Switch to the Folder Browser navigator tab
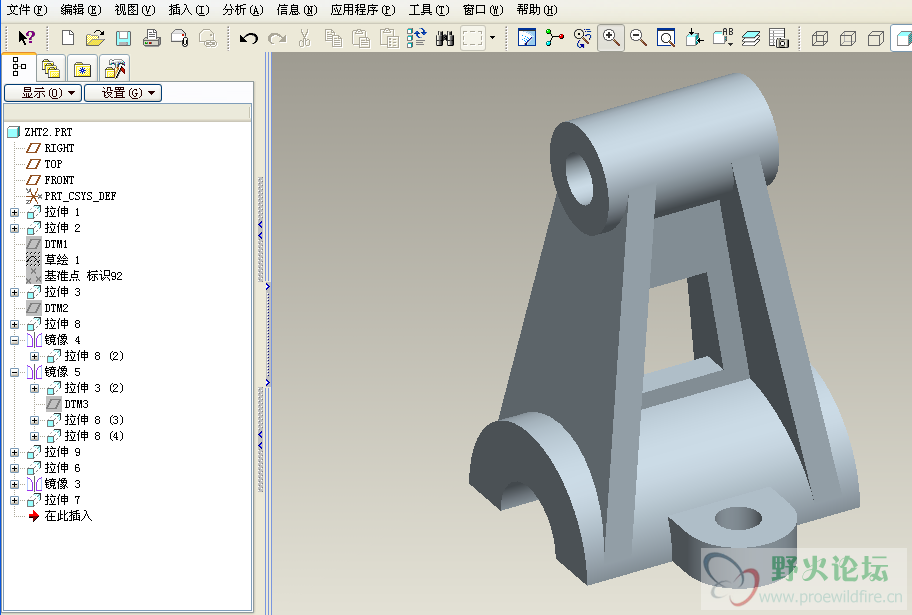This screenshot has width=912, height=615. pos(51,69)
